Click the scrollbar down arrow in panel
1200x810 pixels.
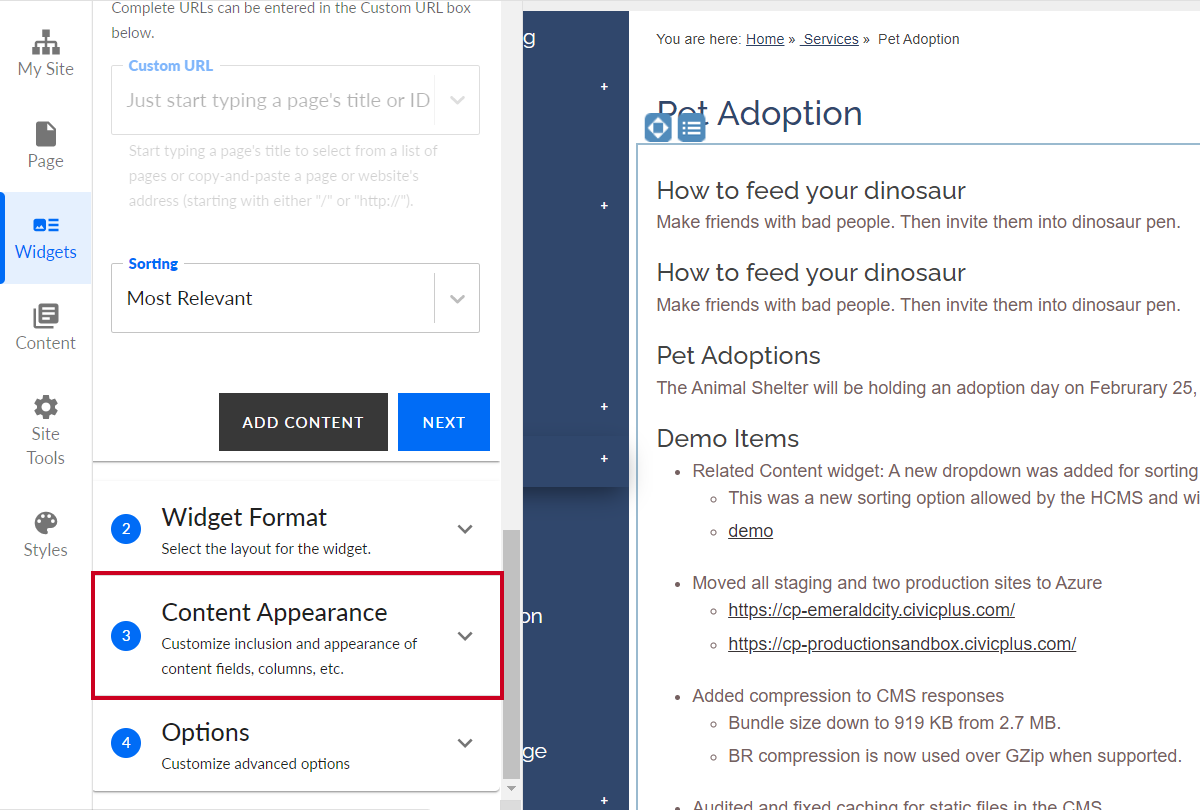click(x=511, y=788)
